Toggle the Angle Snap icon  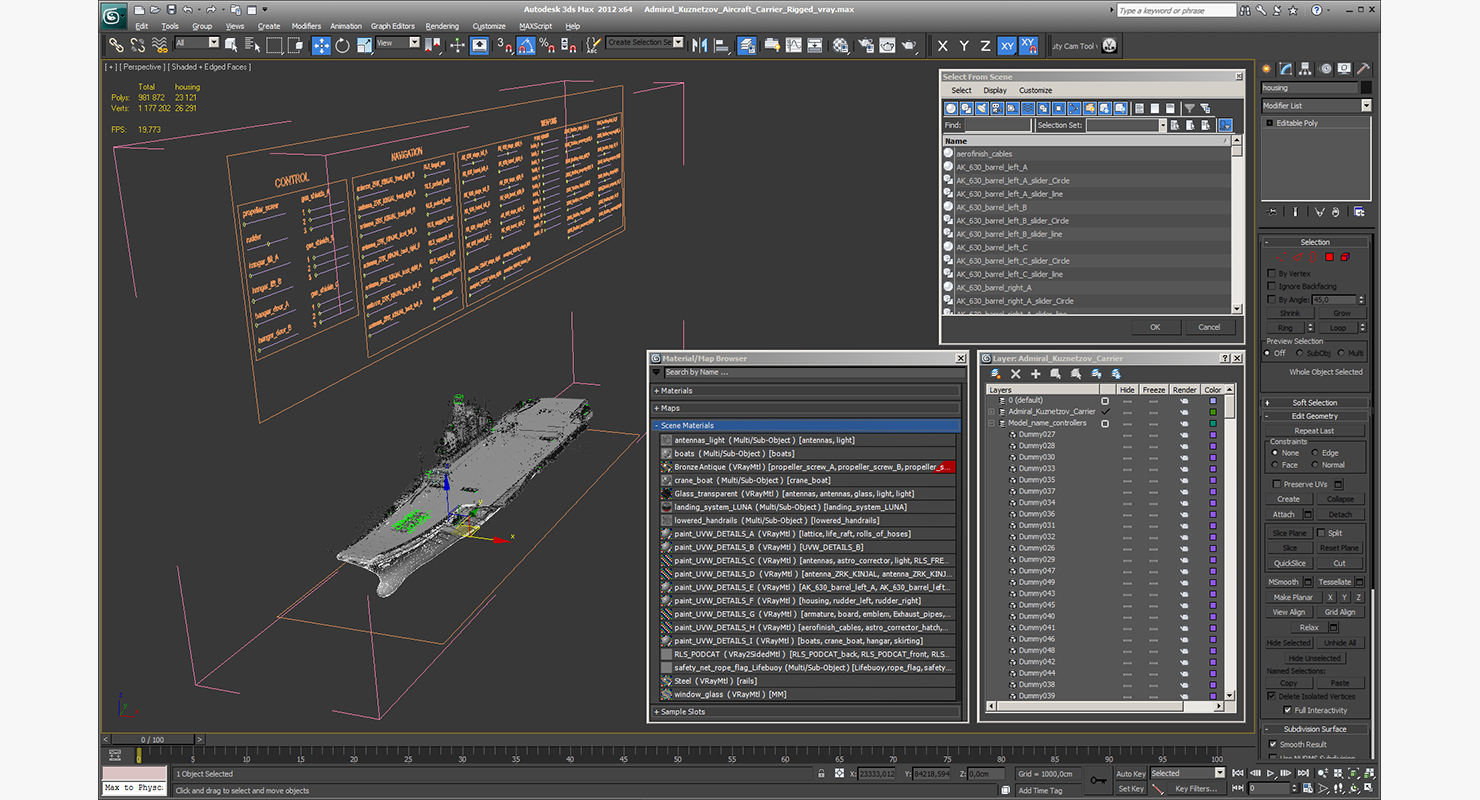pyautogui.click(x=526, y=45)
